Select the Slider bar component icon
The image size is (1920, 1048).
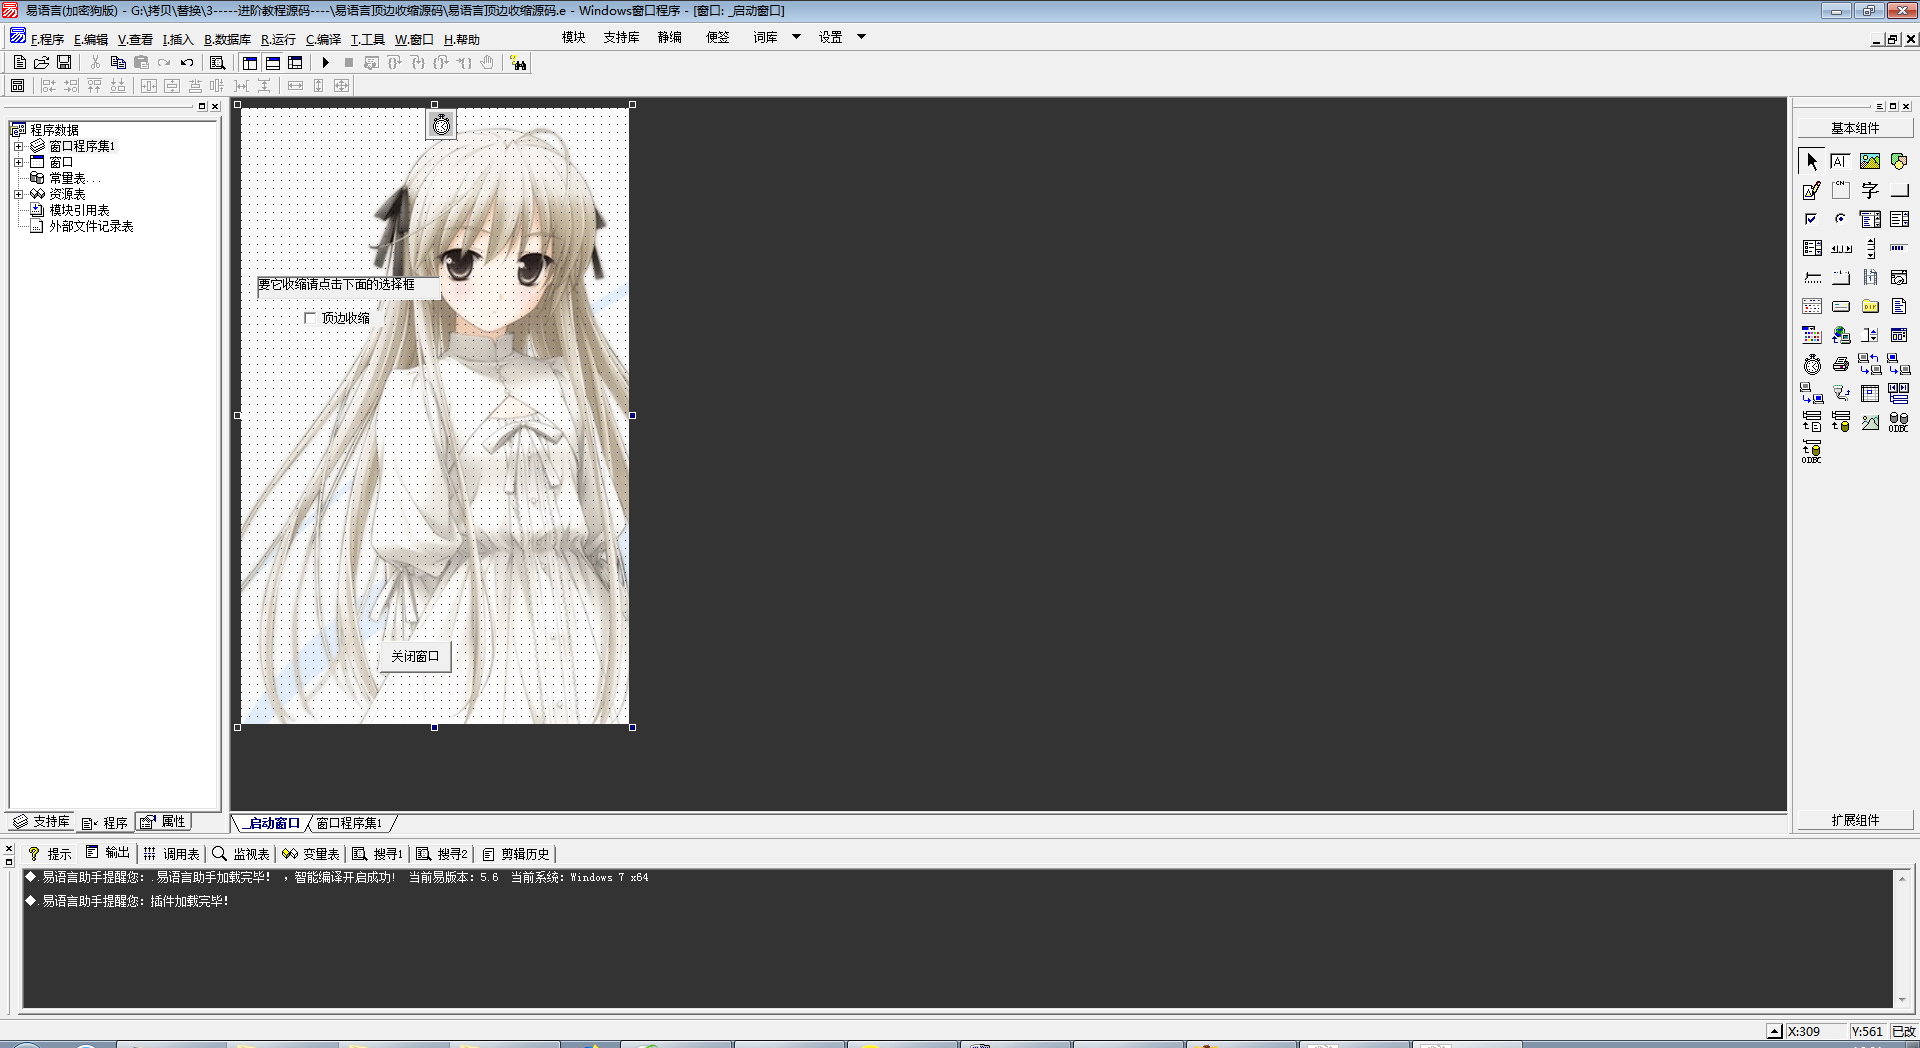pyautogui.click(x=1812, y=277)
